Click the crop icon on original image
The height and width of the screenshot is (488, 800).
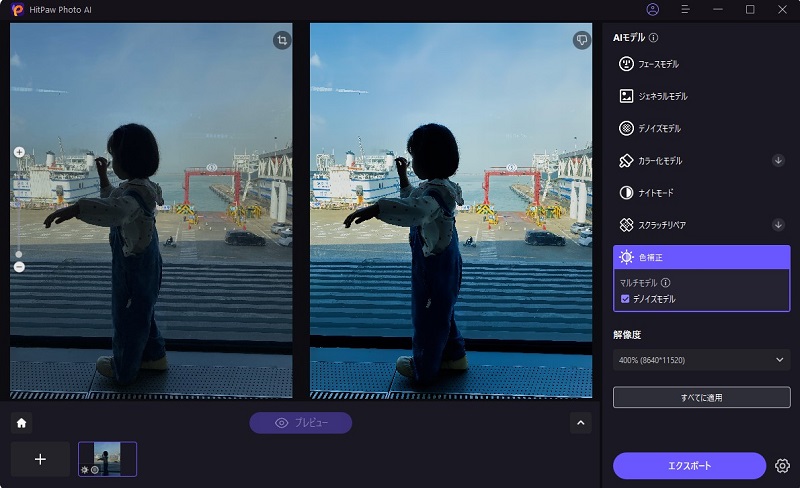click(283, 40)
